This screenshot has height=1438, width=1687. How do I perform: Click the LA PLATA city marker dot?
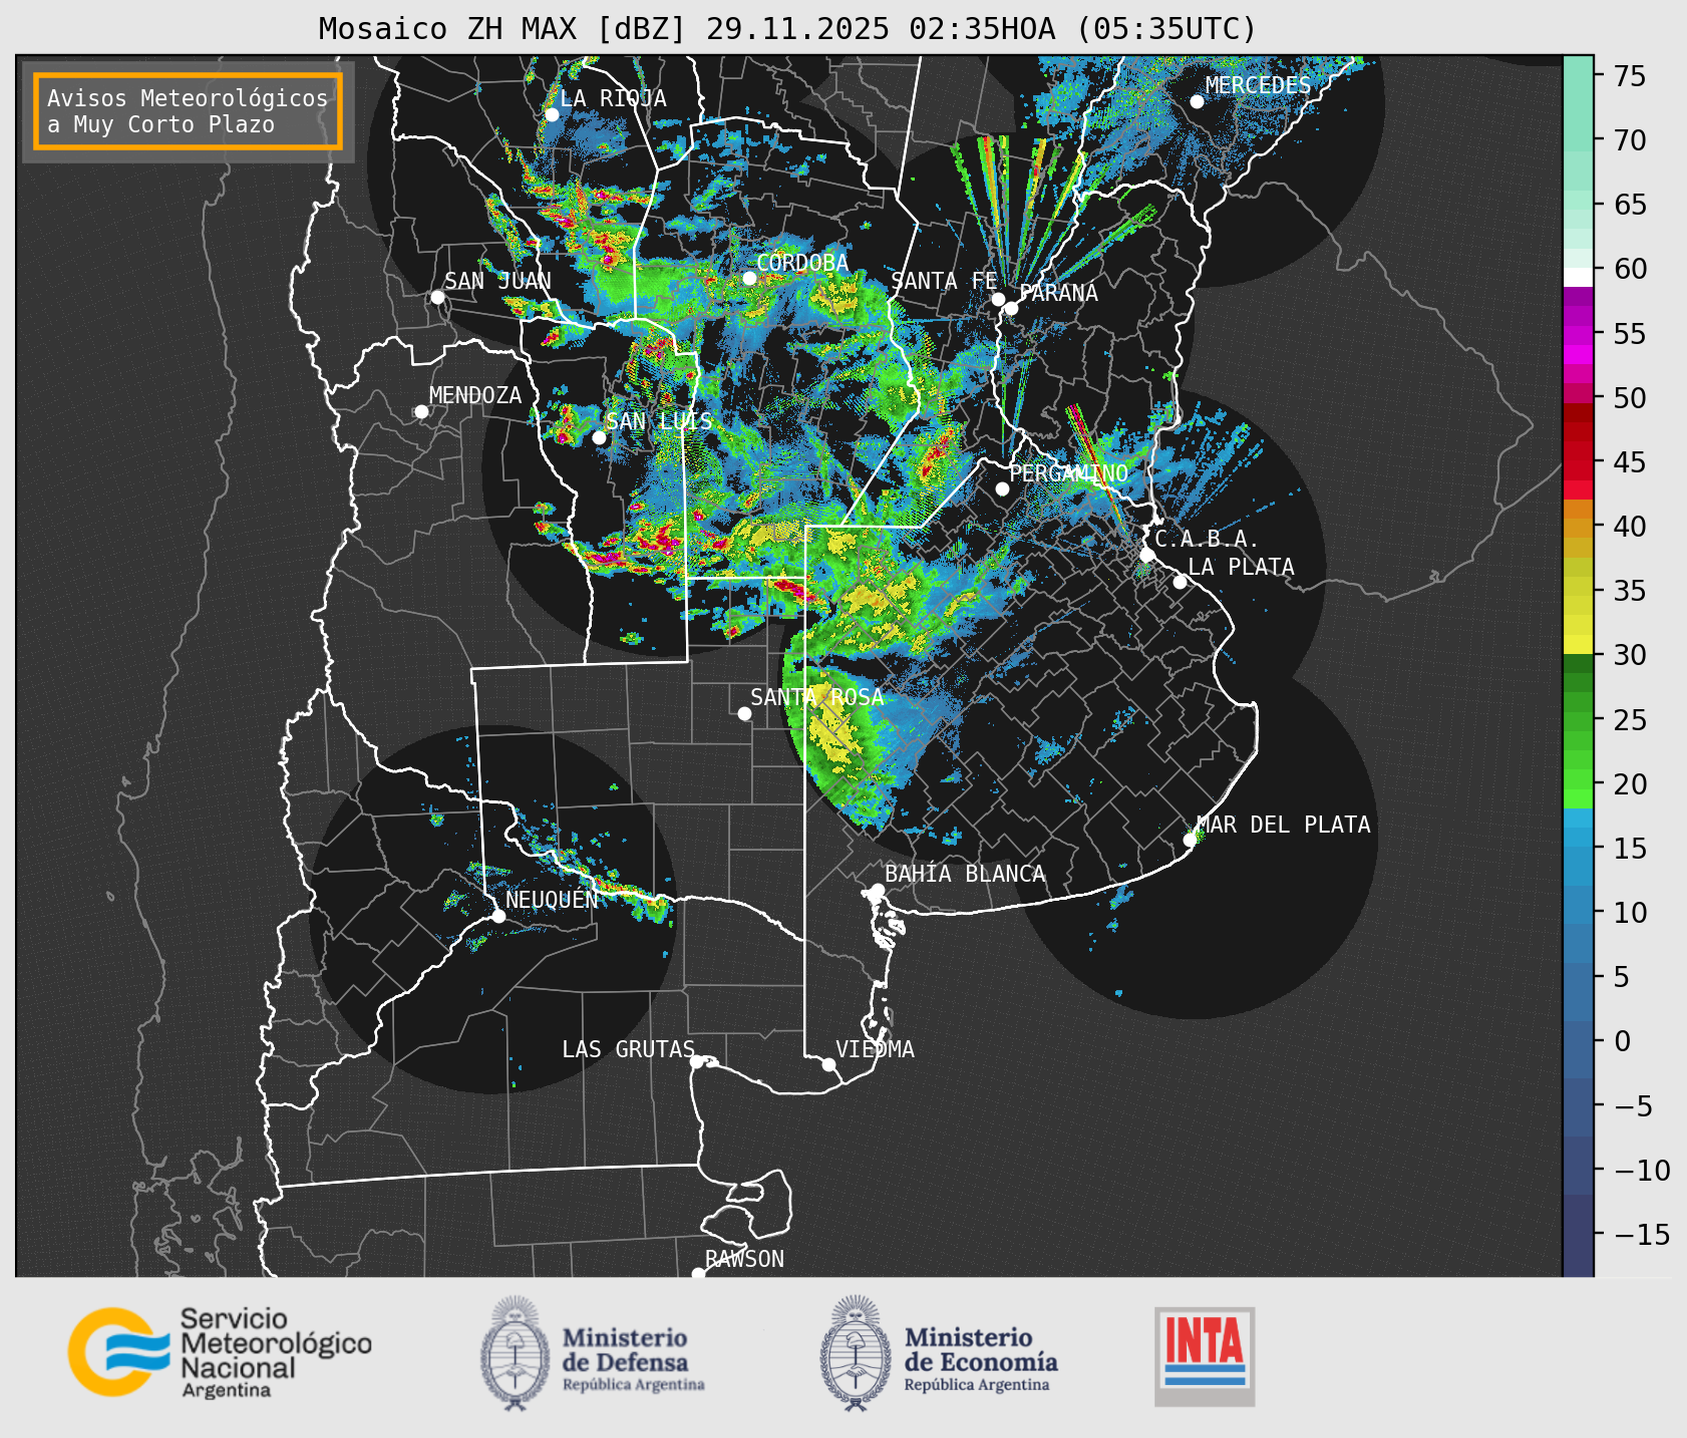pyautogui.click(x=1180, y=582)
